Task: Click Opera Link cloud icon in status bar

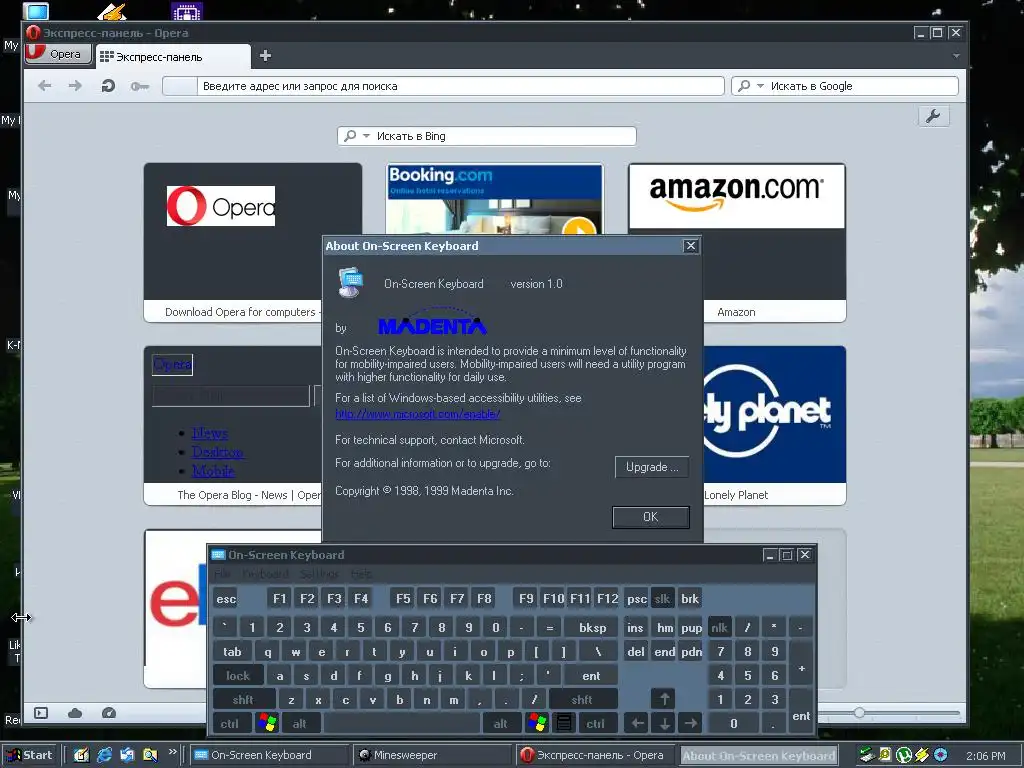Action: [75, 712]
